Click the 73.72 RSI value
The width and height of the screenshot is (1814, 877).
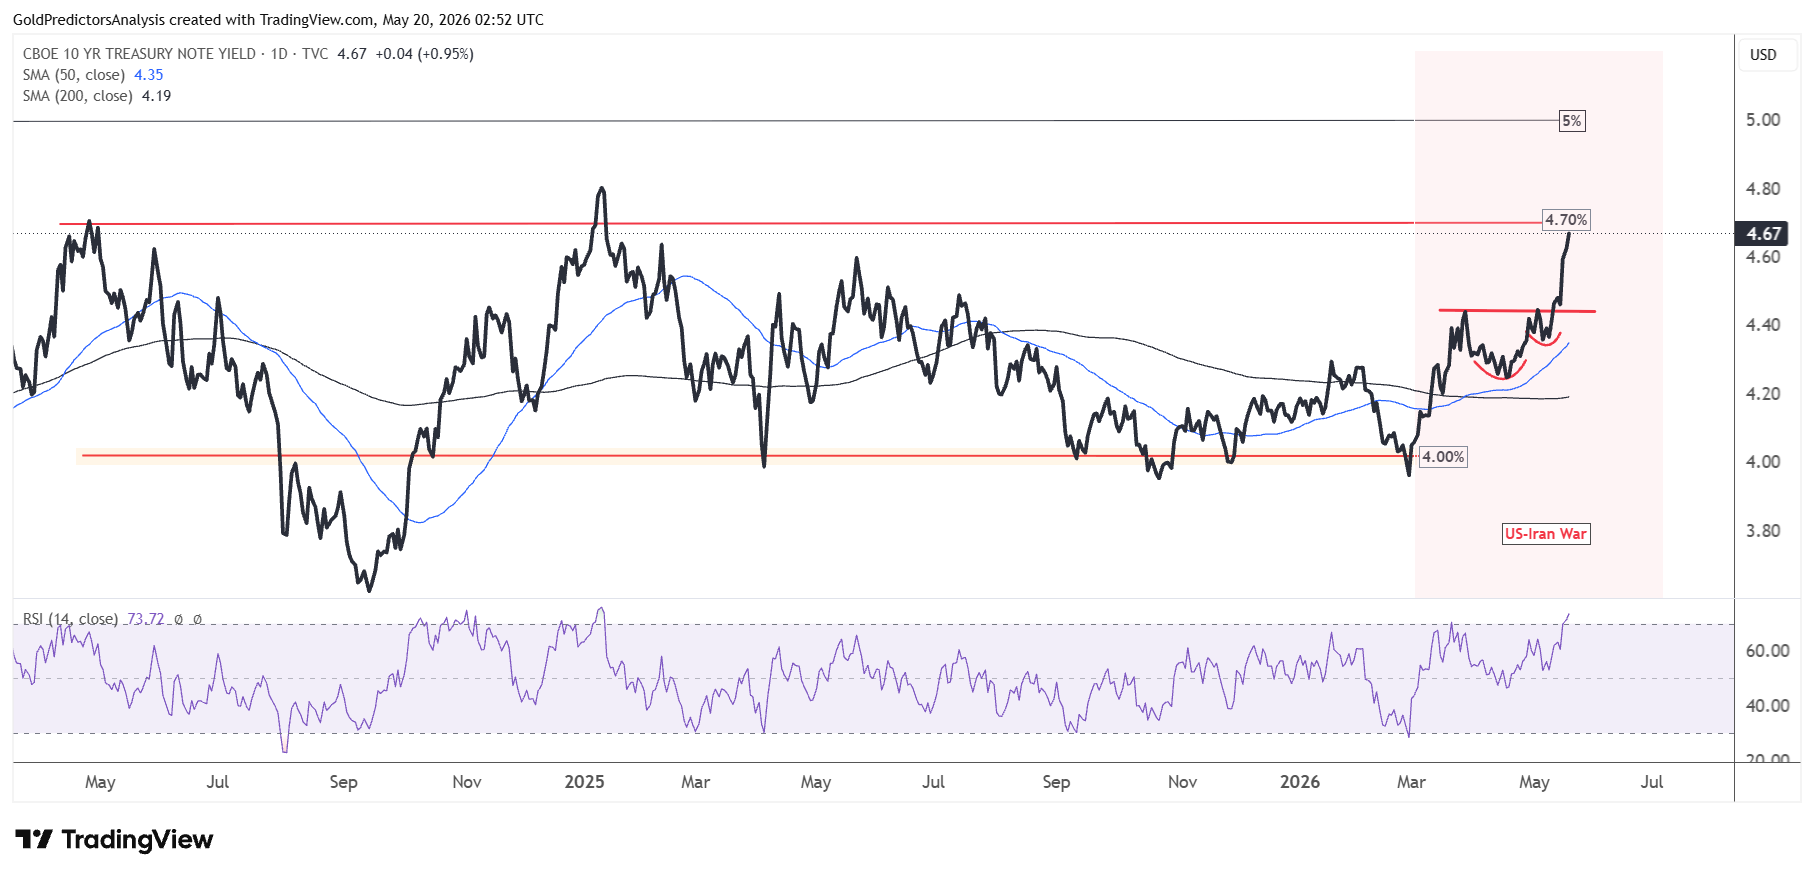coord(146,619)
